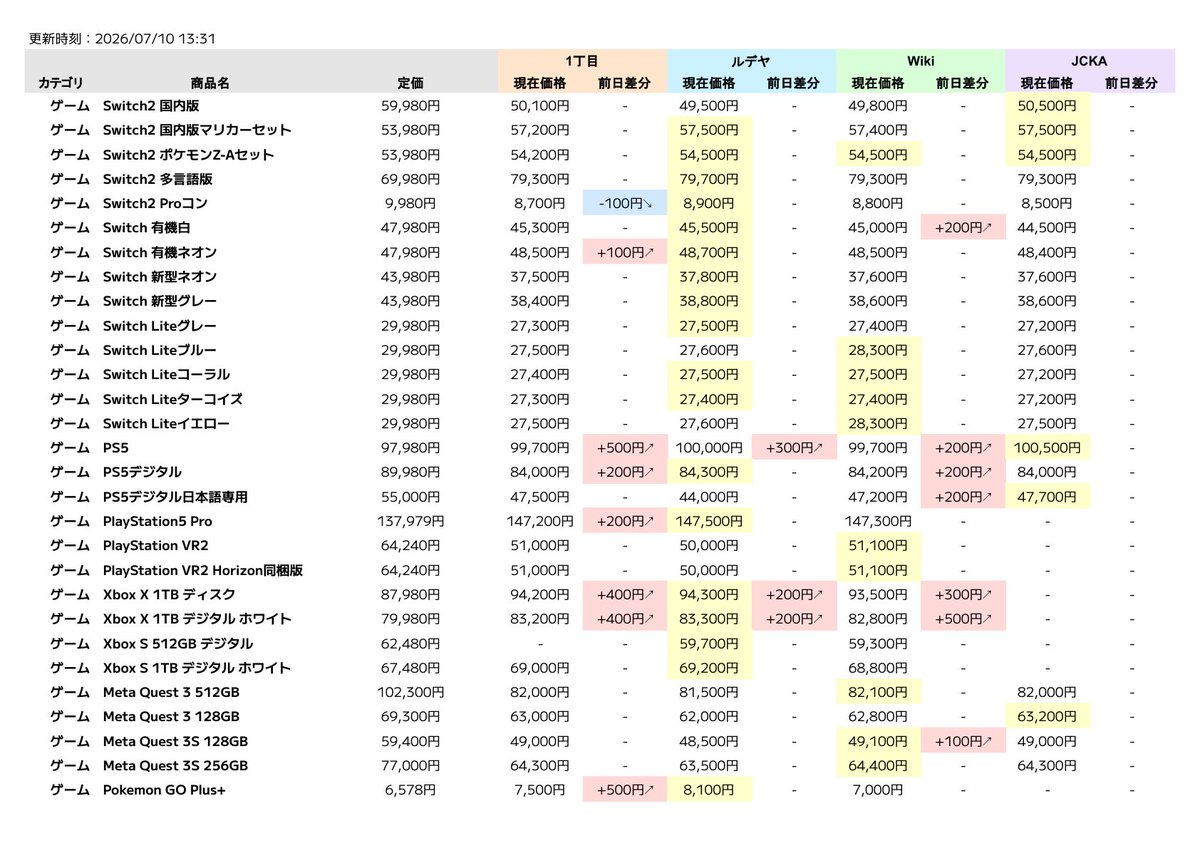Select the ルデヤ store header

(751, 61)
